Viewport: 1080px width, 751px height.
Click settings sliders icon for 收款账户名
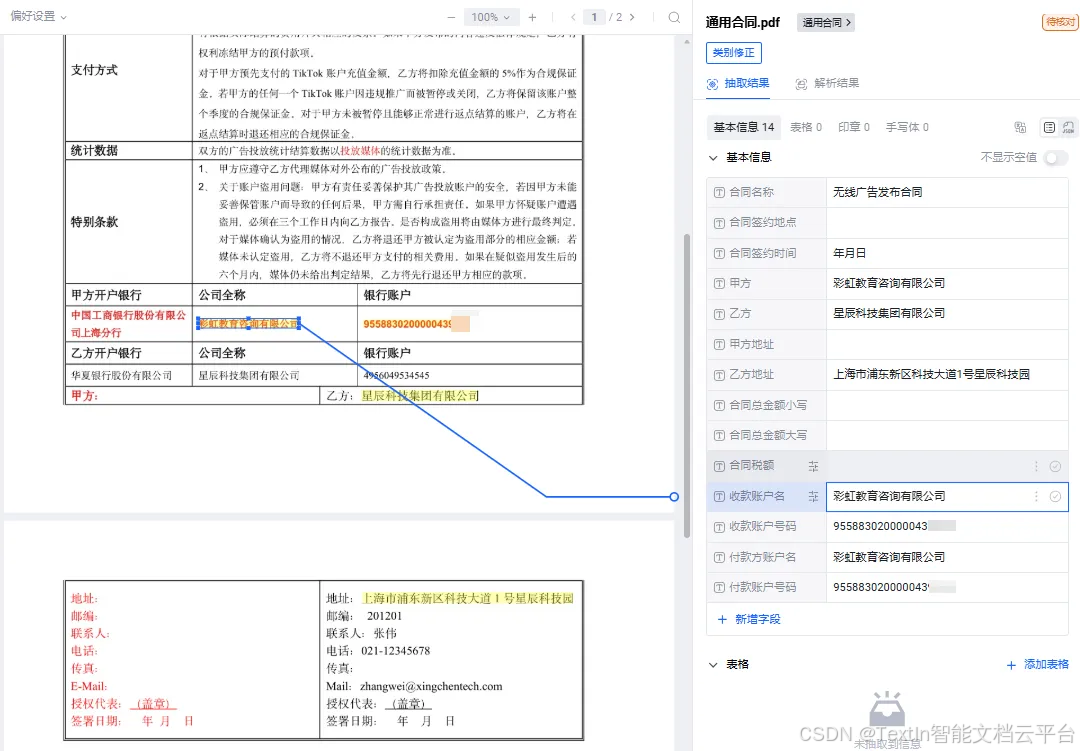813,497
